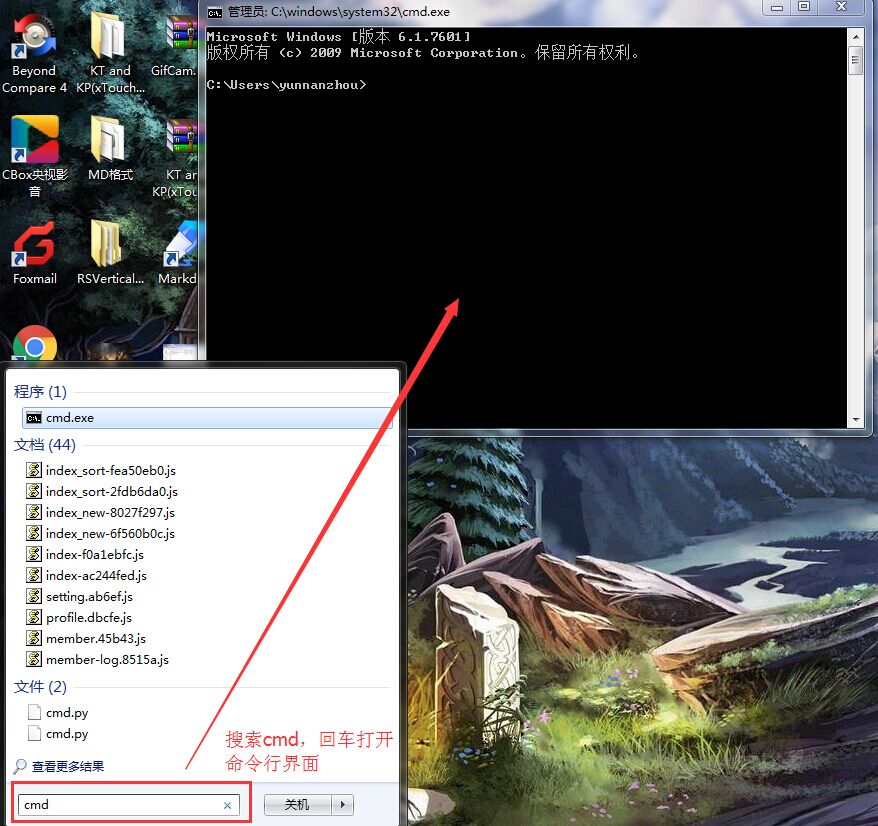Clear the search box with the X
The width and height of the screenshot is (878, 826).
tap(227, 805)
